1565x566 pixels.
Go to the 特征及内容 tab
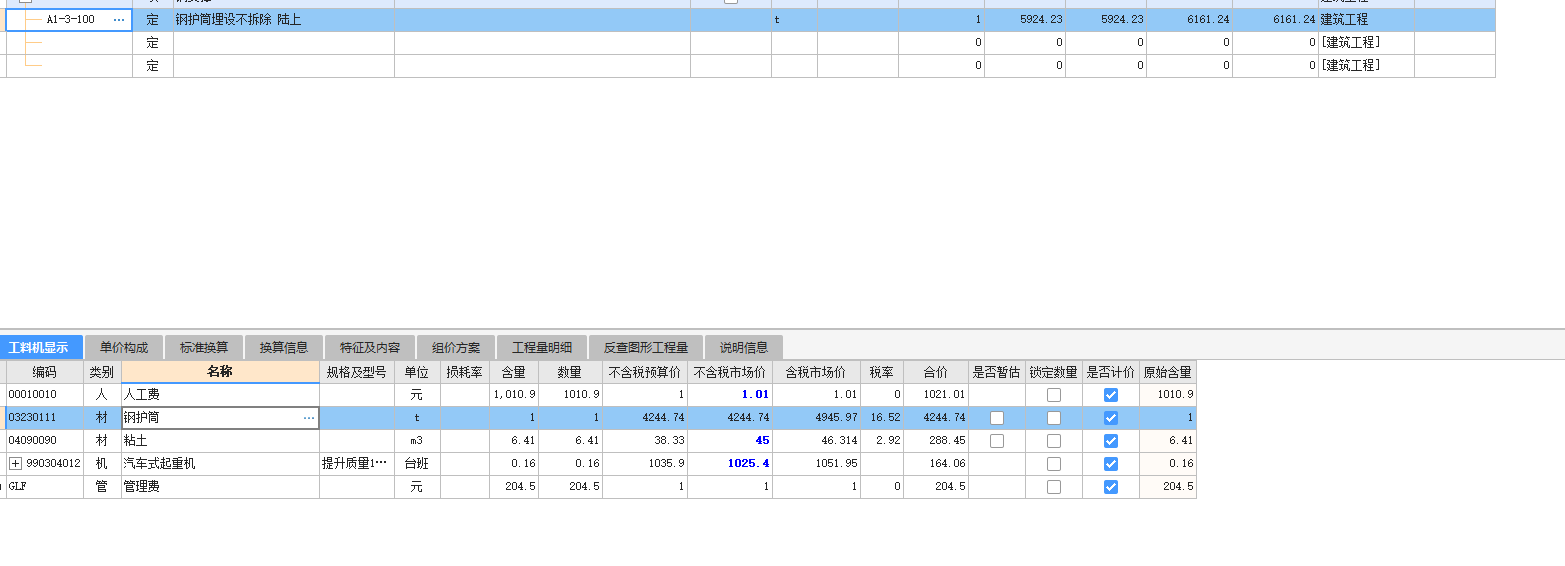point(370,348)
